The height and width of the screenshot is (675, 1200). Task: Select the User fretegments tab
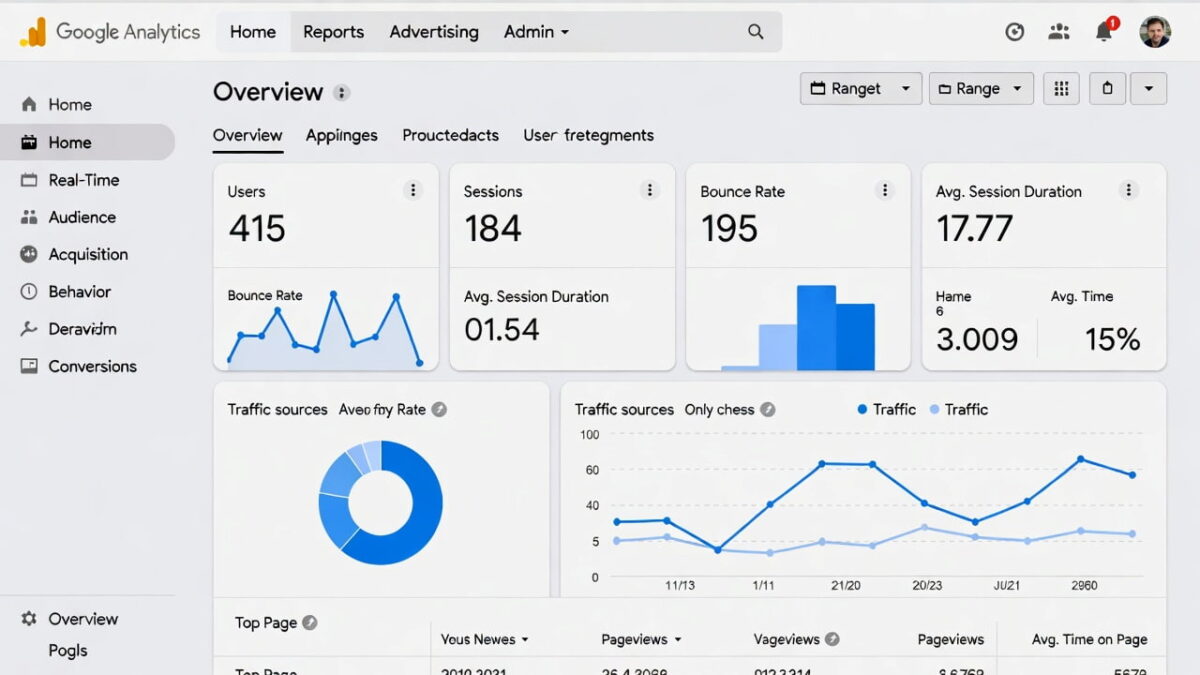pyautogui.click(x=588, y=135)
